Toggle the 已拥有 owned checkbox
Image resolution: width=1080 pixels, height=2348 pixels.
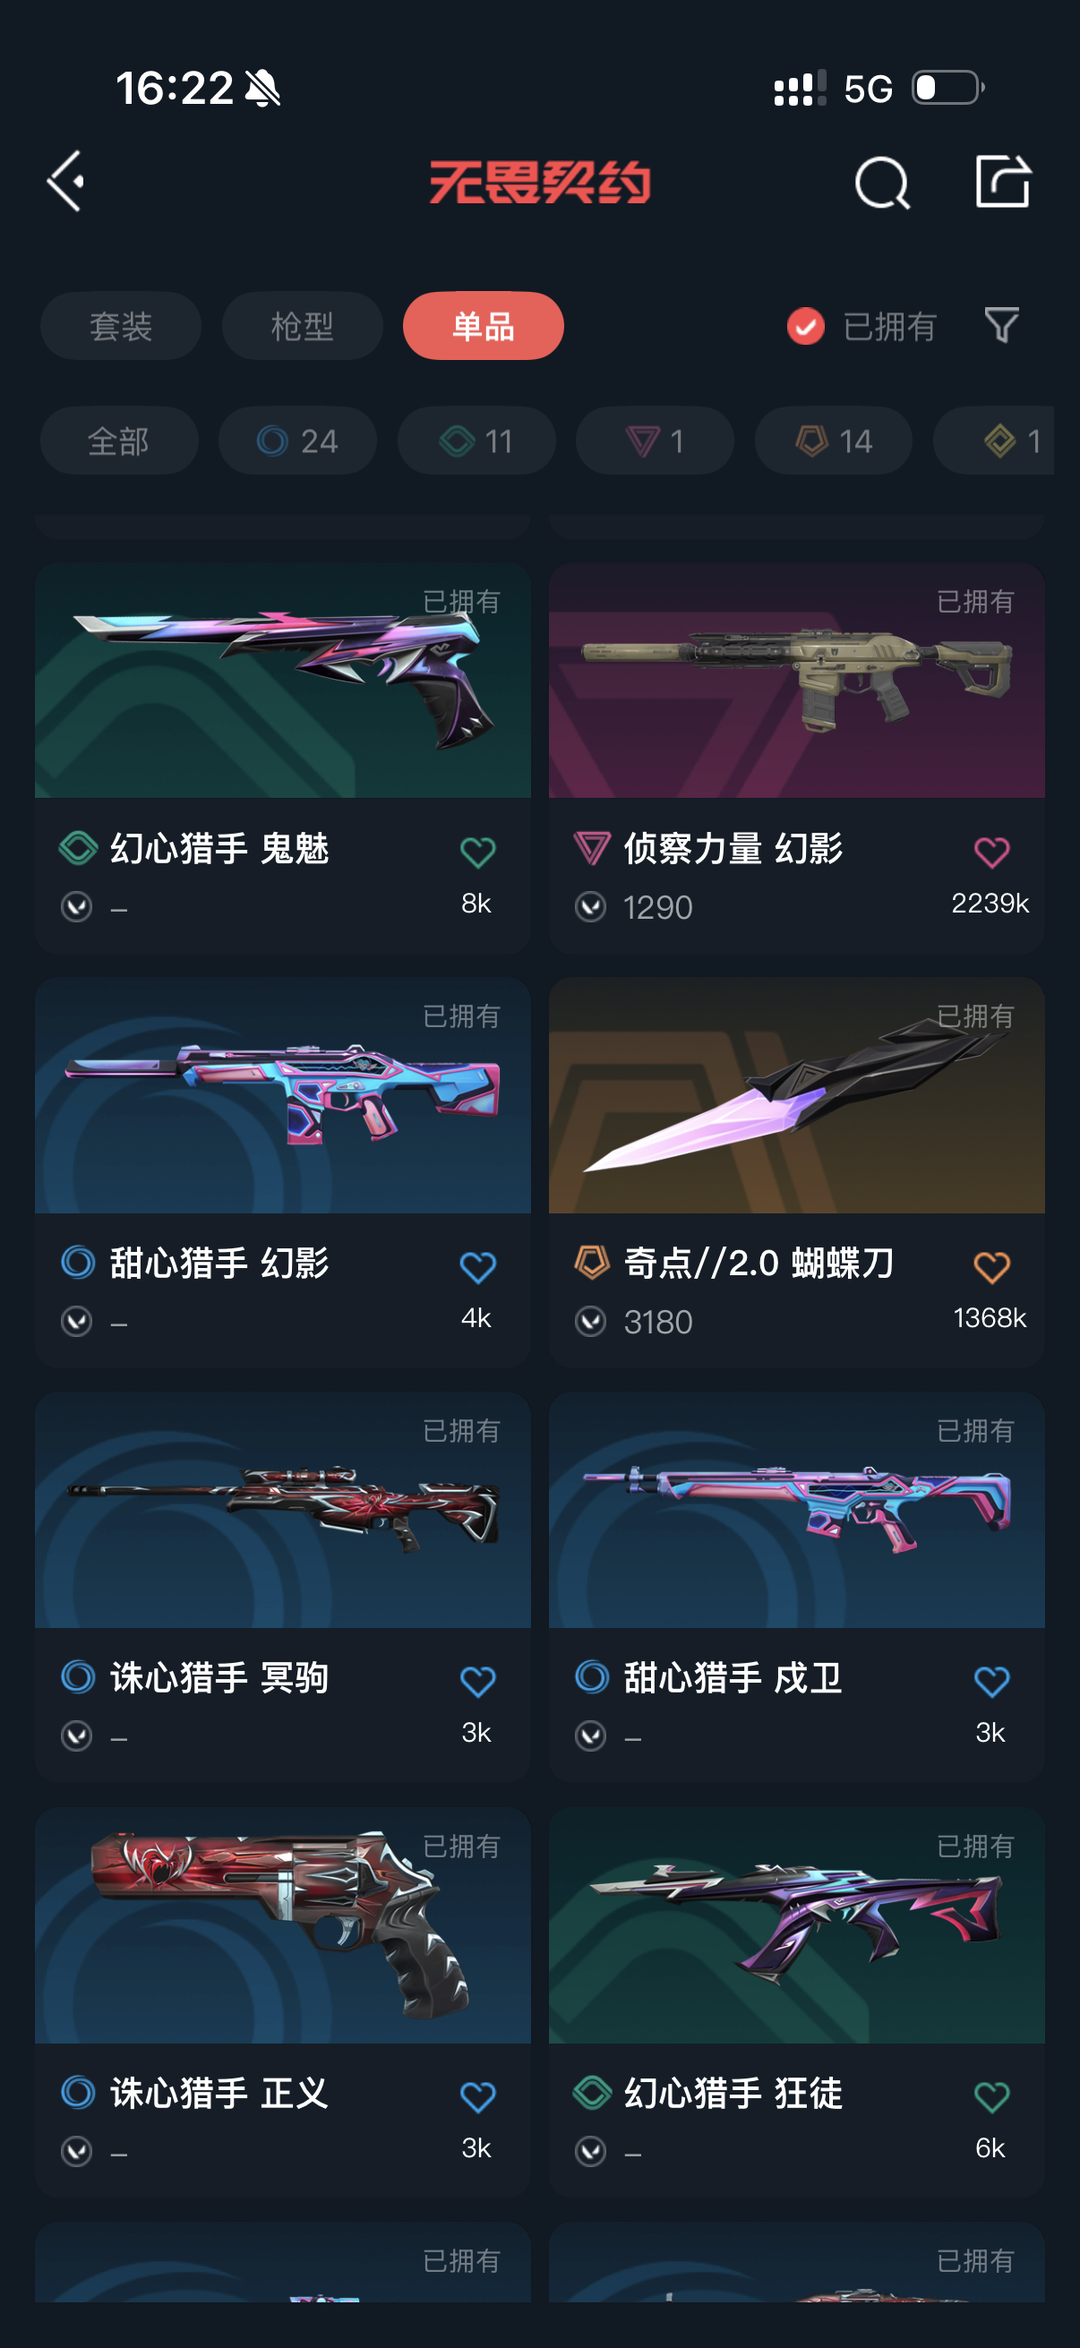coord(806,326)
